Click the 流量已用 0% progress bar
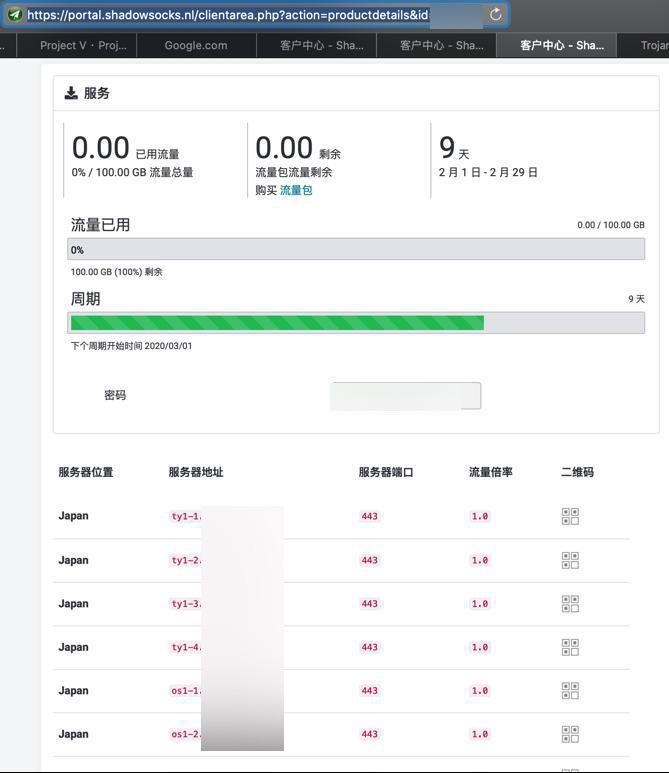The height and width of the screenshot is (773, 669). click(356, 249)
